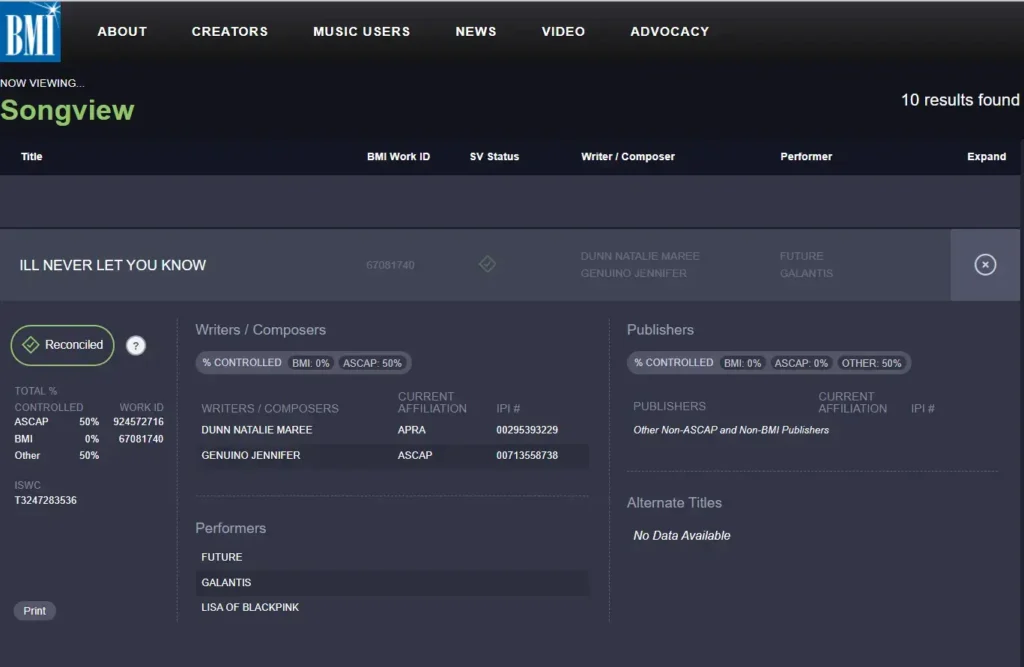Click the Expand column header
Image resolution: width=1024 pixels, height=667 pixels.
tap(986, 157)
